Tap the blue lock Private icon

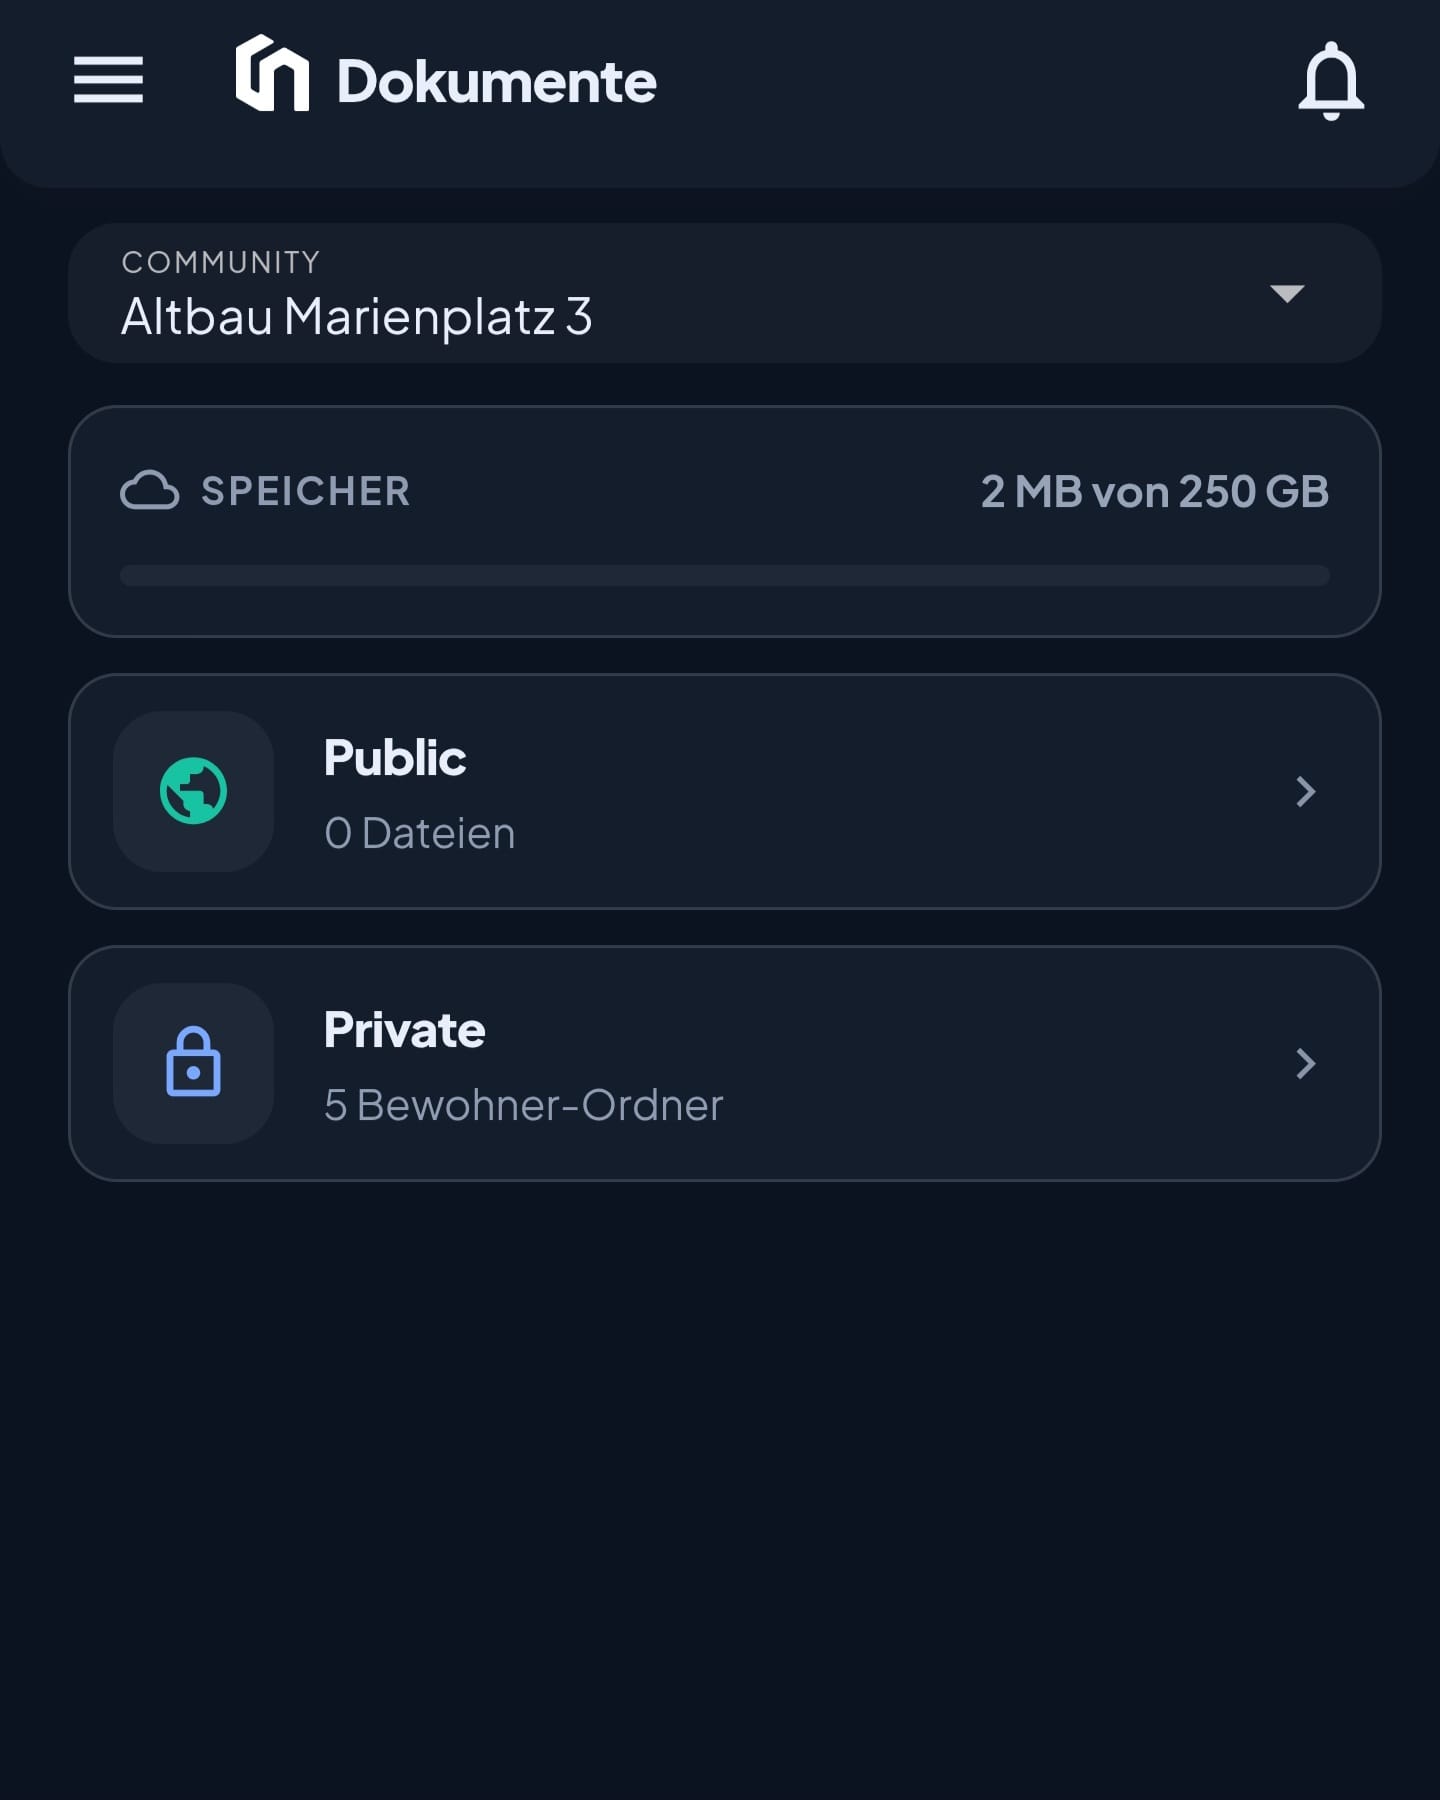(193, 1063)
